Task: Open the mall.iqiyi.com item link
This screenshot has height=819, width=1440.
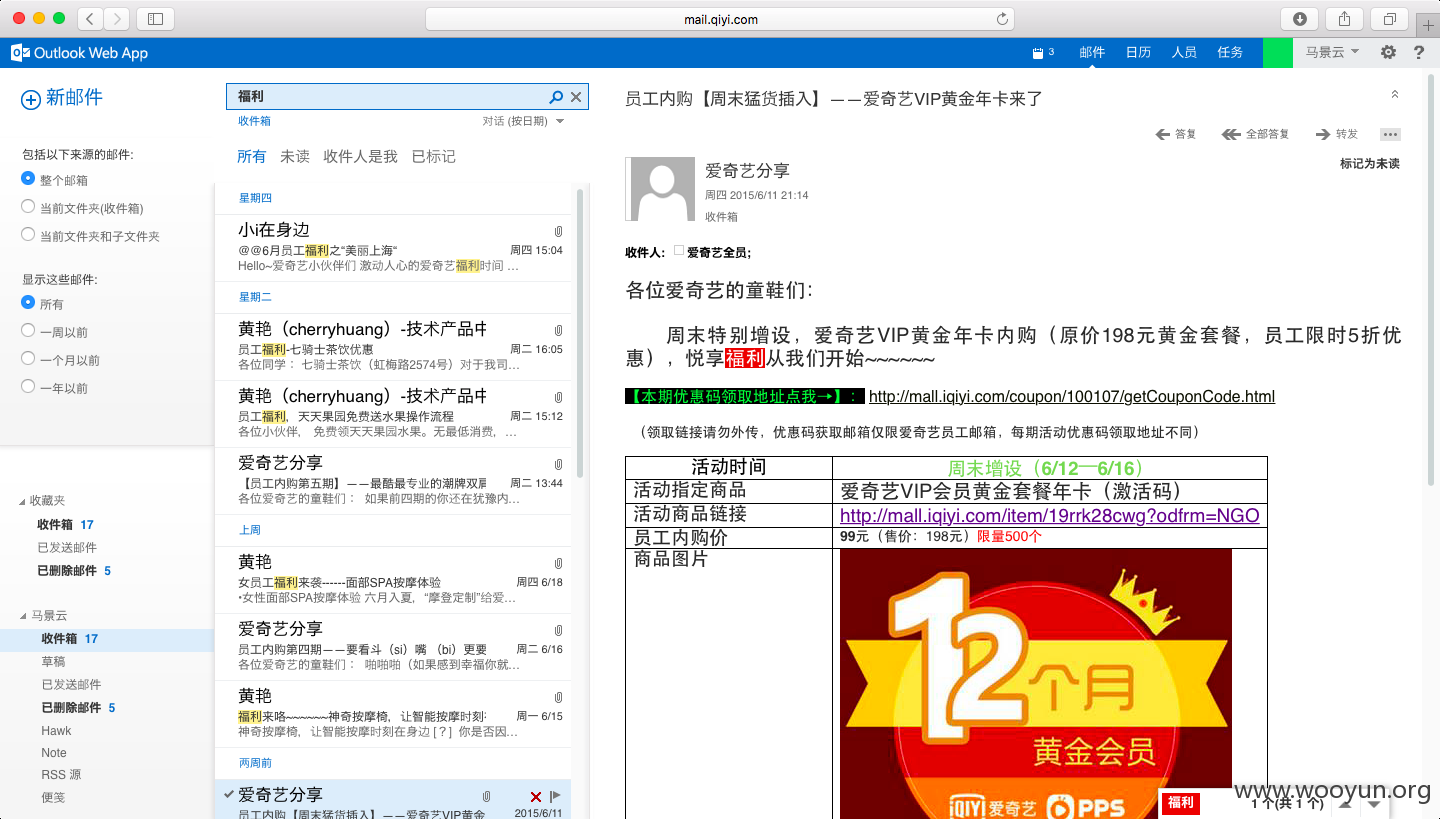Action: (1050, 516)
